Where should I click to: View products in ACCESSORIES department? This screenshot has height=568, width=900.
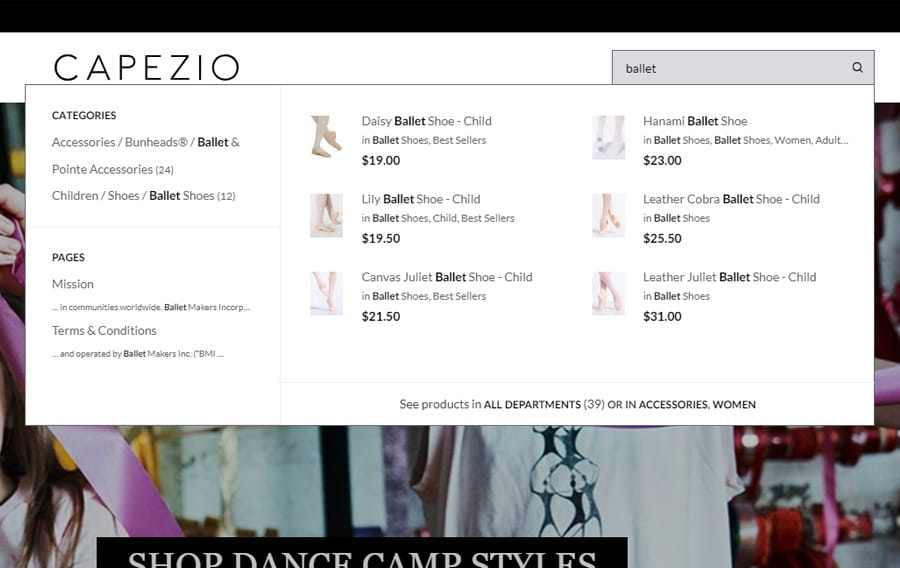tap(673, 404)
